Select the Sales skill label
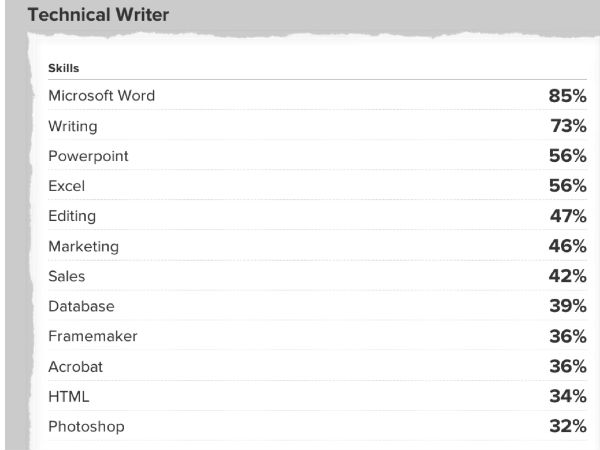The height and width of the screenshot is (450, 600). tap(67, 276)
